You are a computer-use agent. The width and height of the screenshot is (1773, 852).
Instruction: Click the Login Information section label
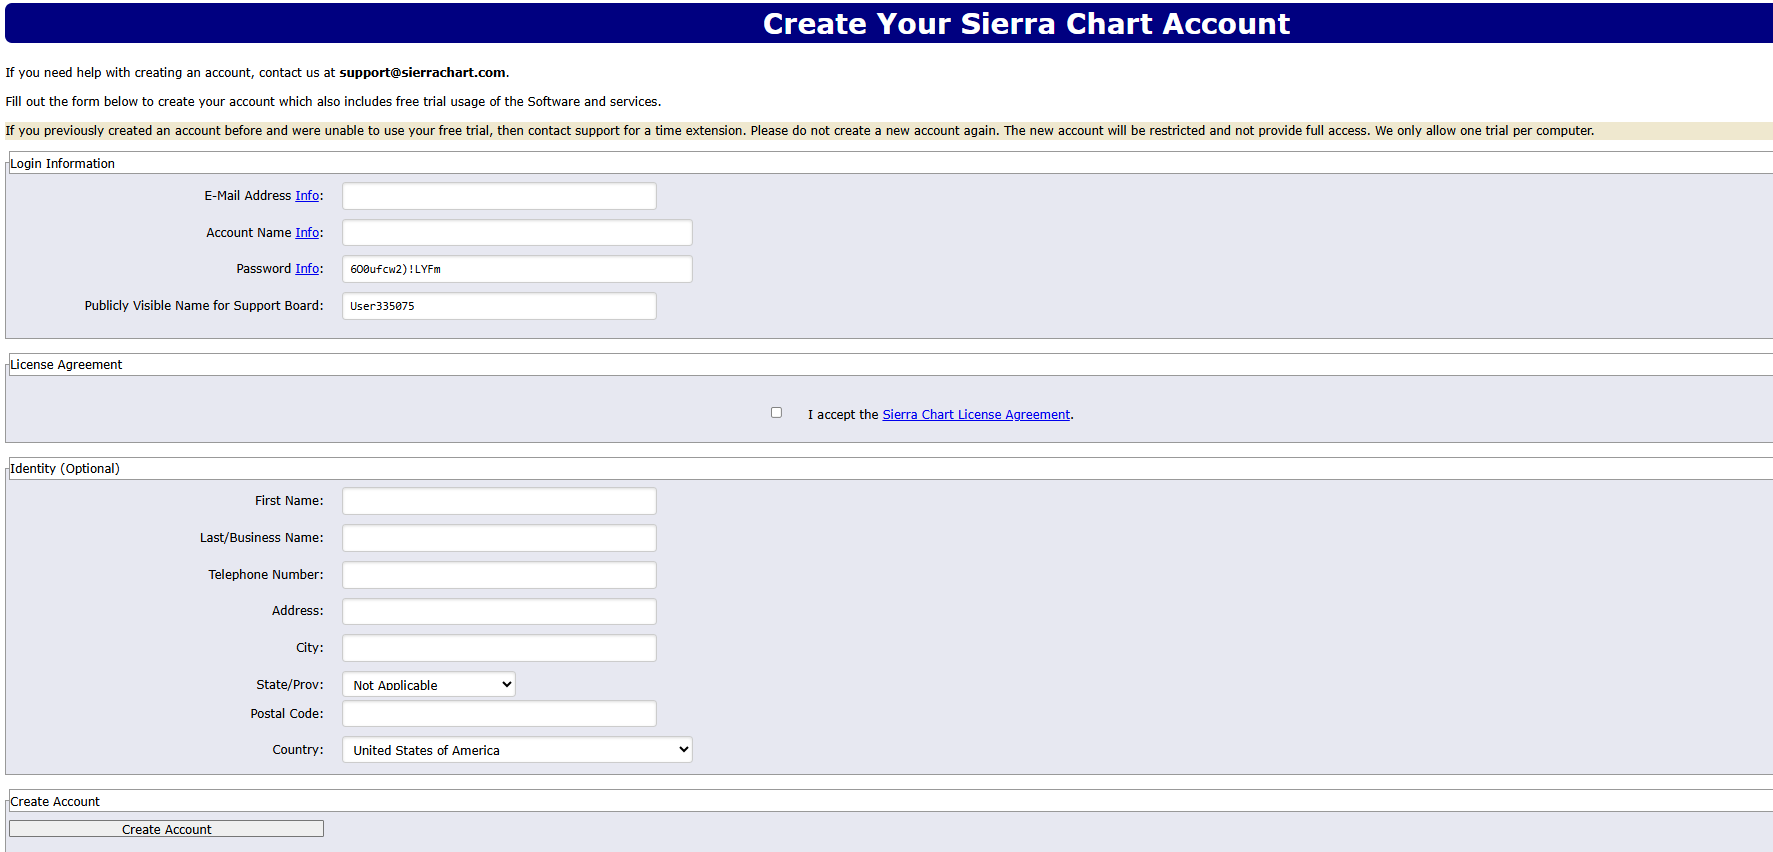(x=62, y=164)
